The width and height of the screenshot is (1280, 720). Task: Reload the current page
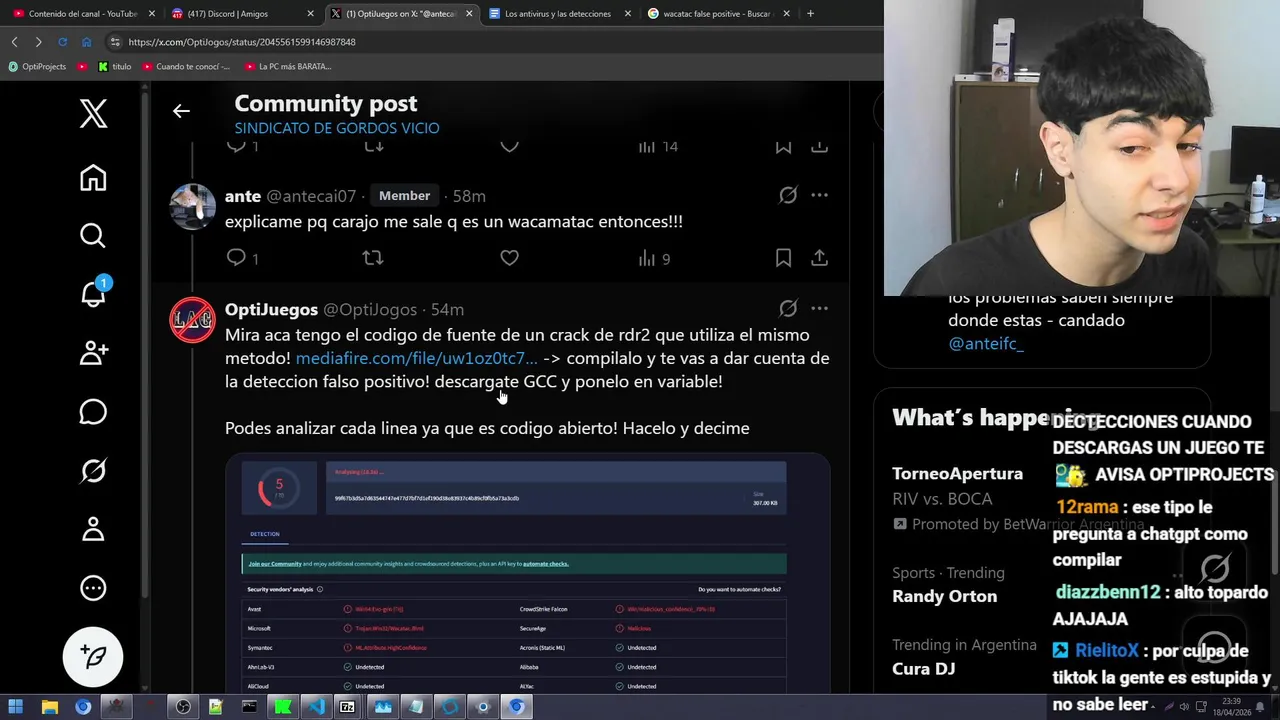point(62,42)
